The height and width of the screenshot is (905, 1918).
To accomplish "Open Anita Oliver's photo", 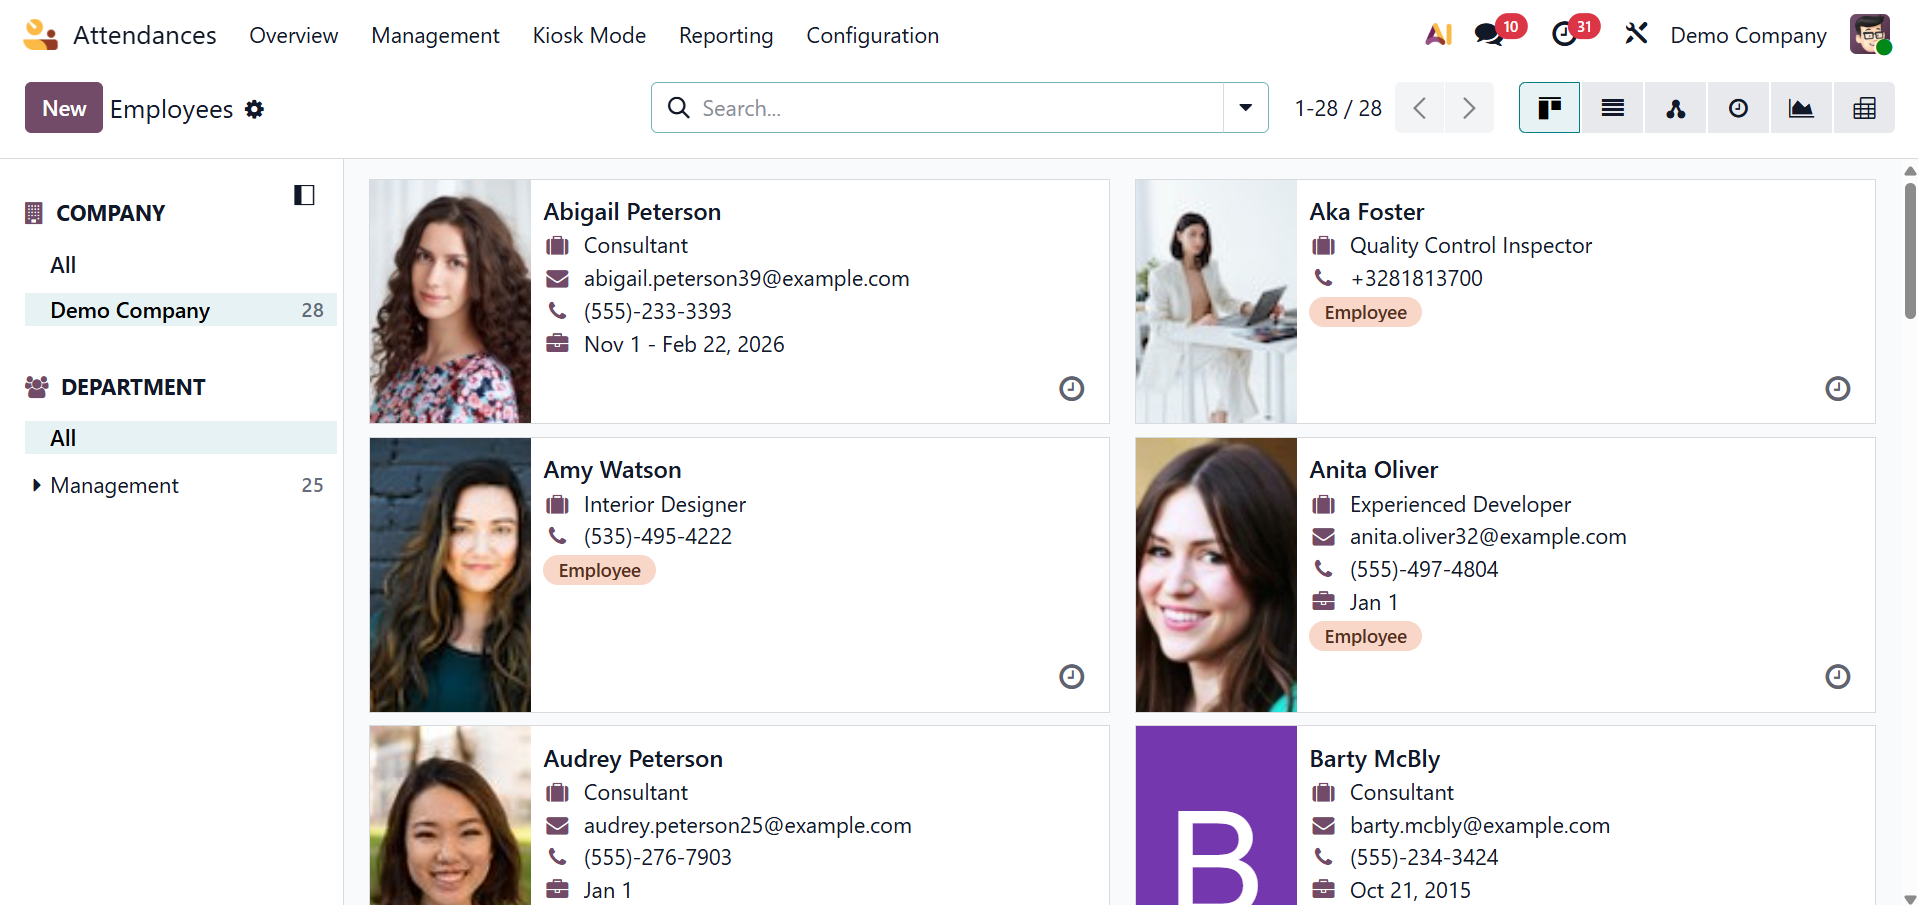I will pyautogui.click(x=1216, y=575).
